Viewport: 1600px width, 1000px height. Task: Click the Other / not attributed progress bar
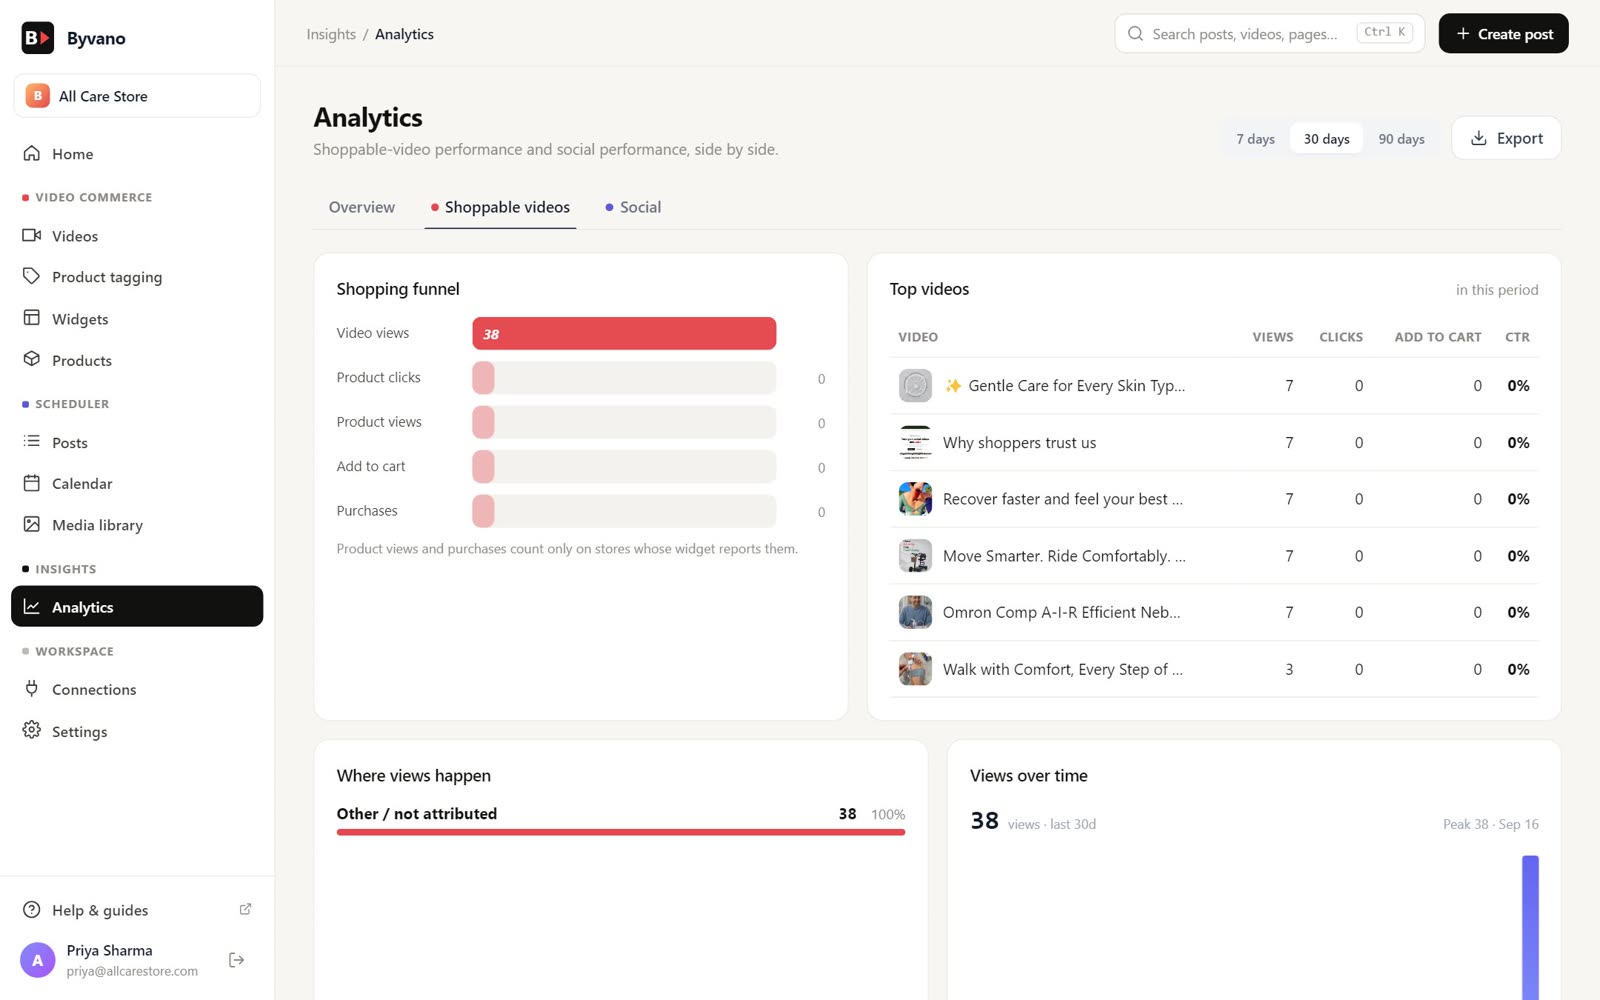click(x=621, y=832)
